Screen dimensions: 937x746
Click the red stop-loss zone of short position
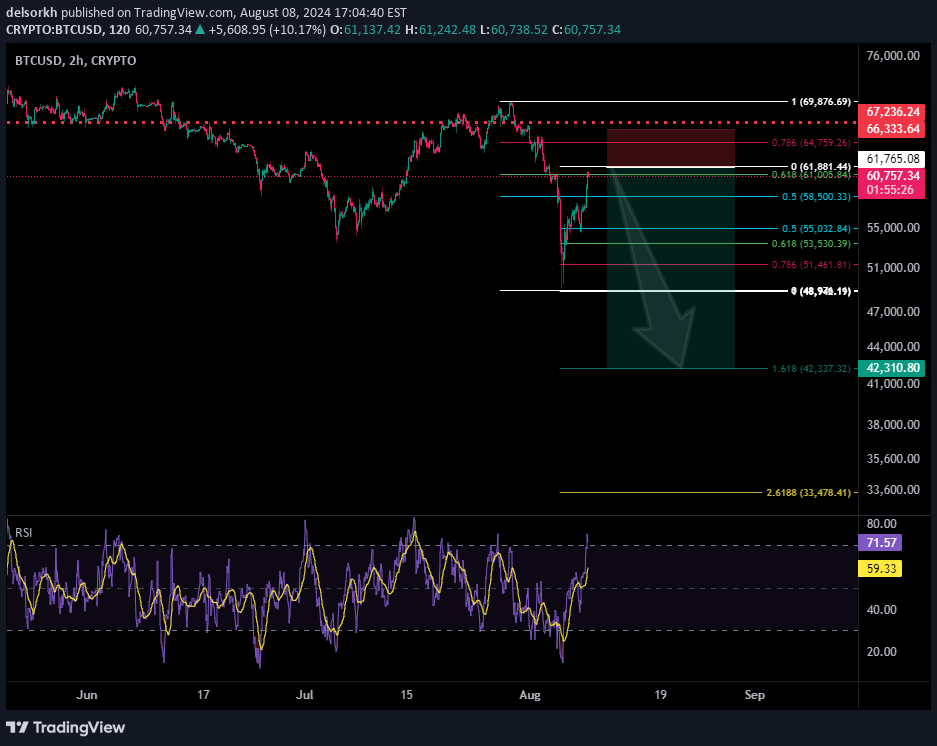click(670, 147)
